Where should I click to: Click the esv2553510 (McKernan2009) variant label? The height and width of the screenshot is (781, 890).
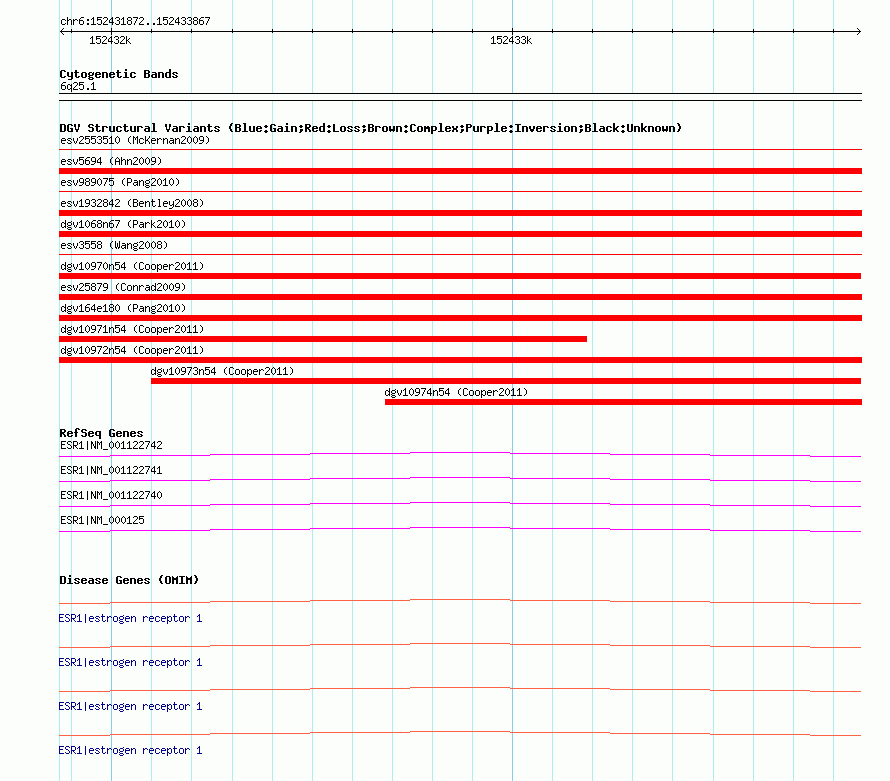135,140
